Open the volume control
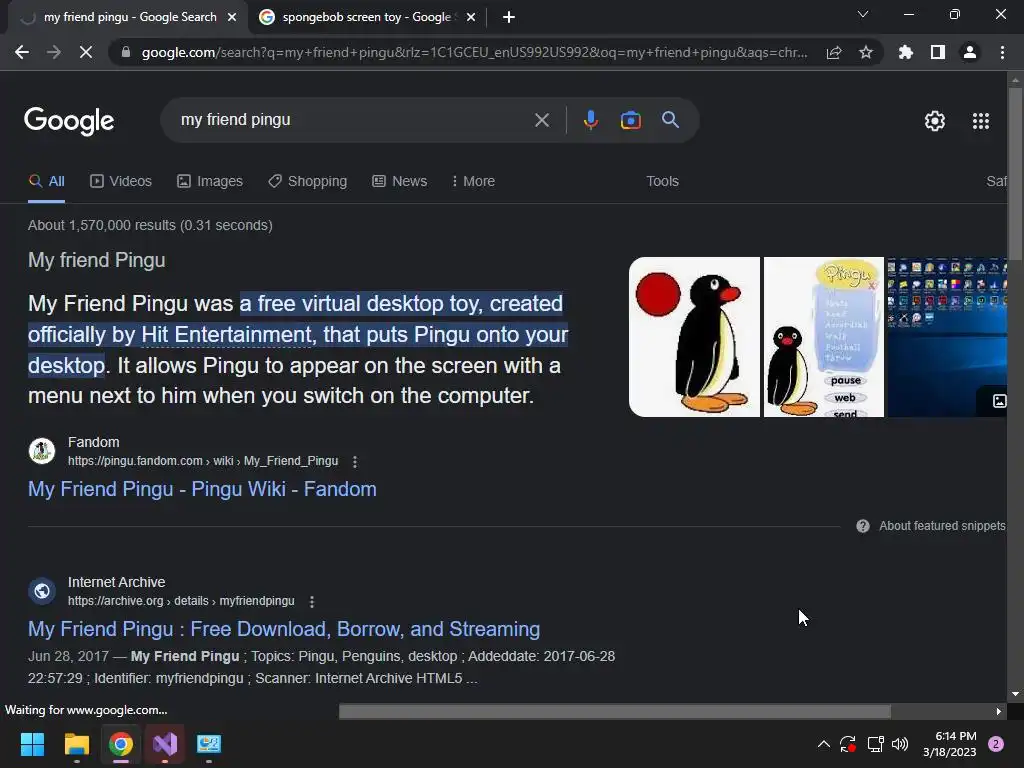1024x768 pixels. pos(900,744)
